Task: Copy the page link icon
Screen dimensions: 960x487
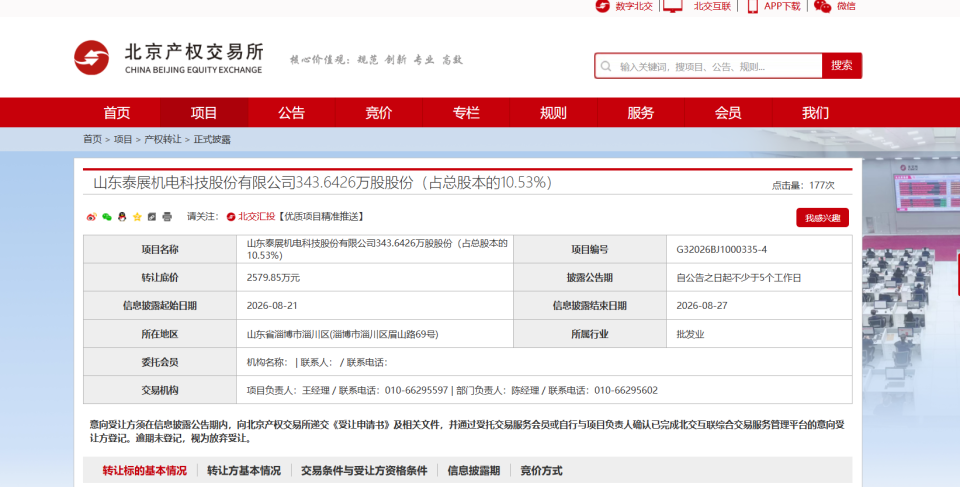Action: [152, 217]
